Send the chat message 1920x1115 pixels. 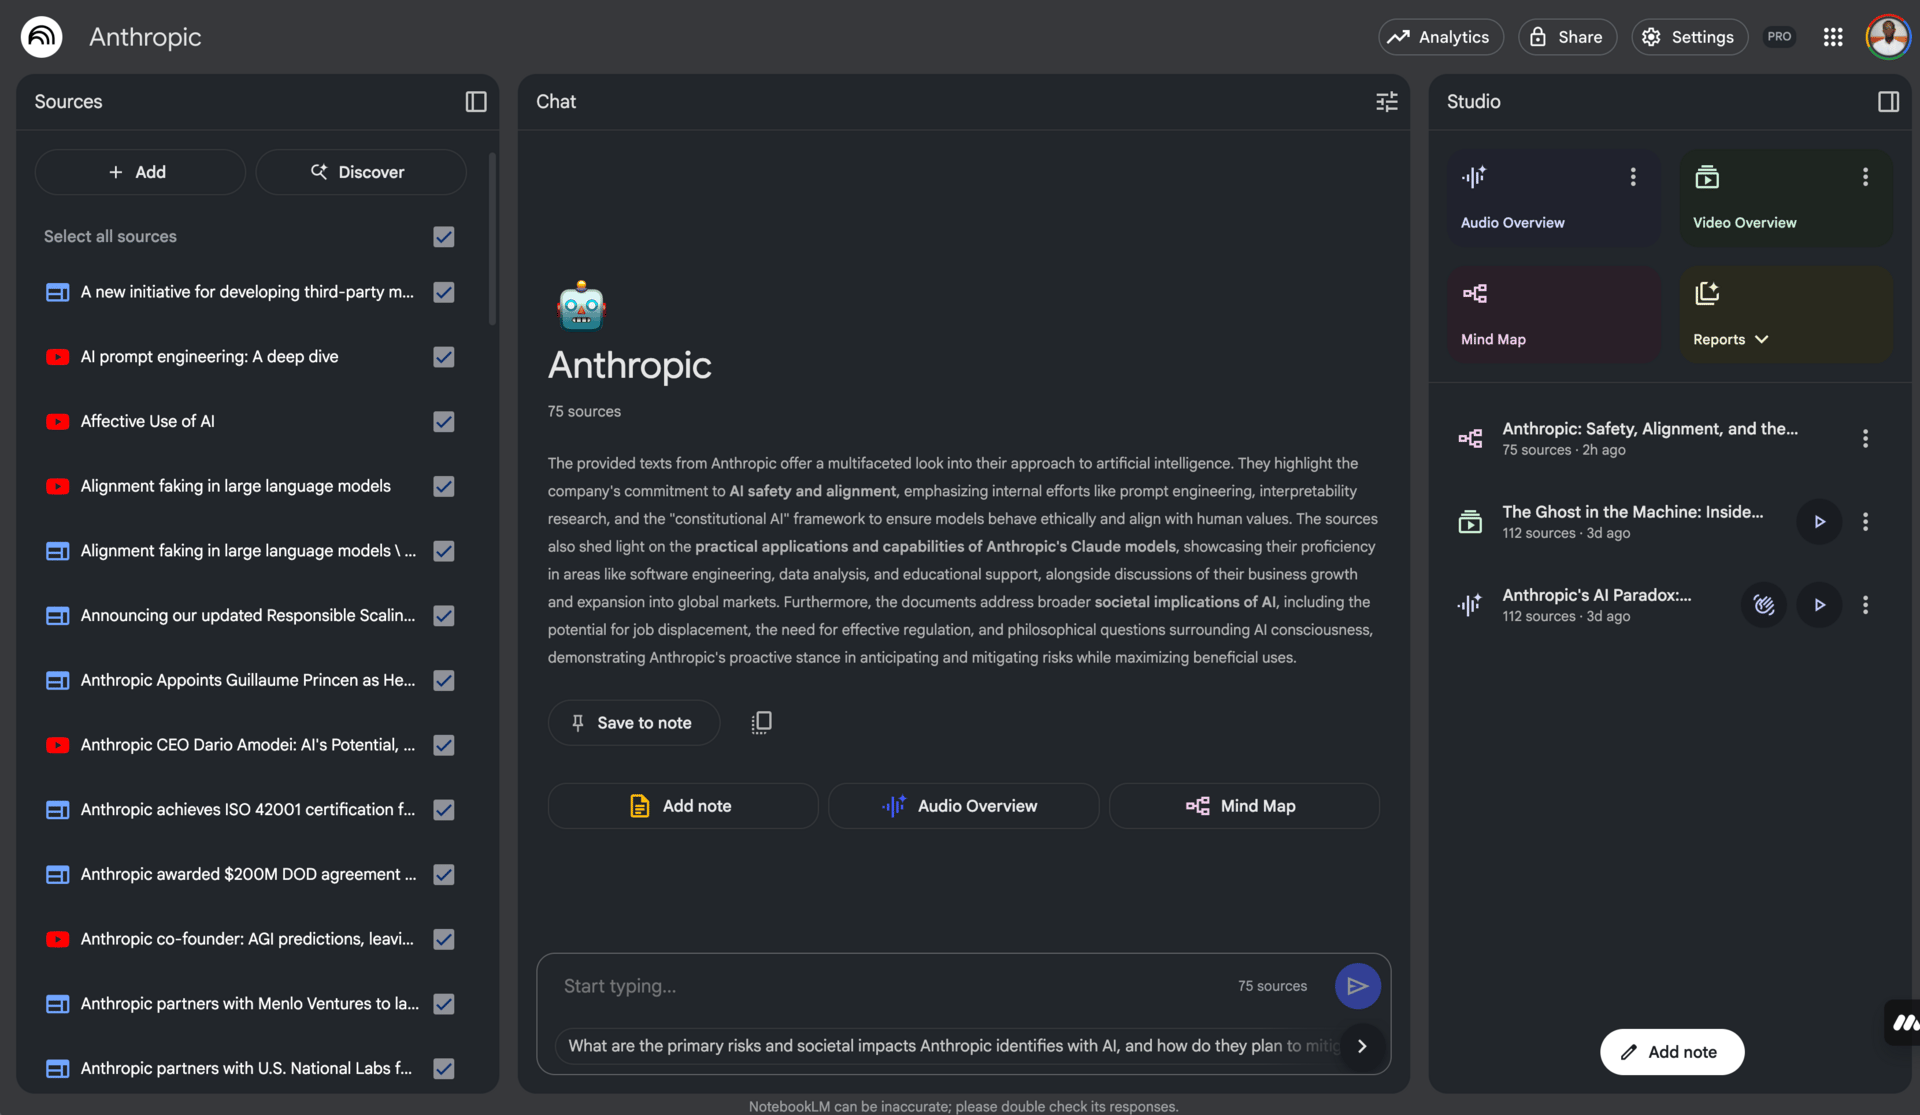tap(1357, 986)
